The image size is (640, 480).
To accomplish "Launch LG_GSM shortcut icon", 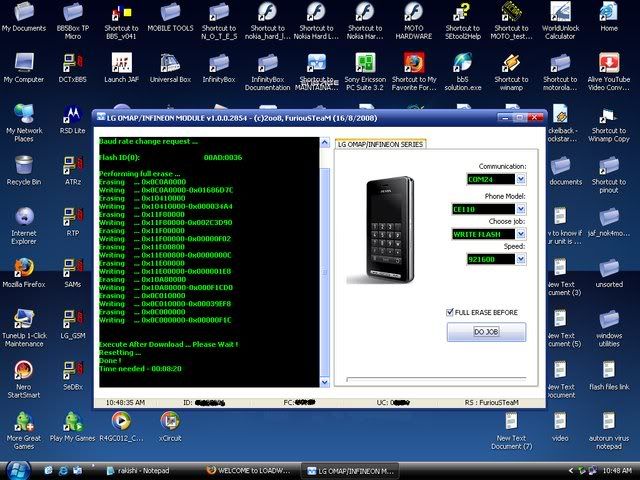I will point(73,324).
